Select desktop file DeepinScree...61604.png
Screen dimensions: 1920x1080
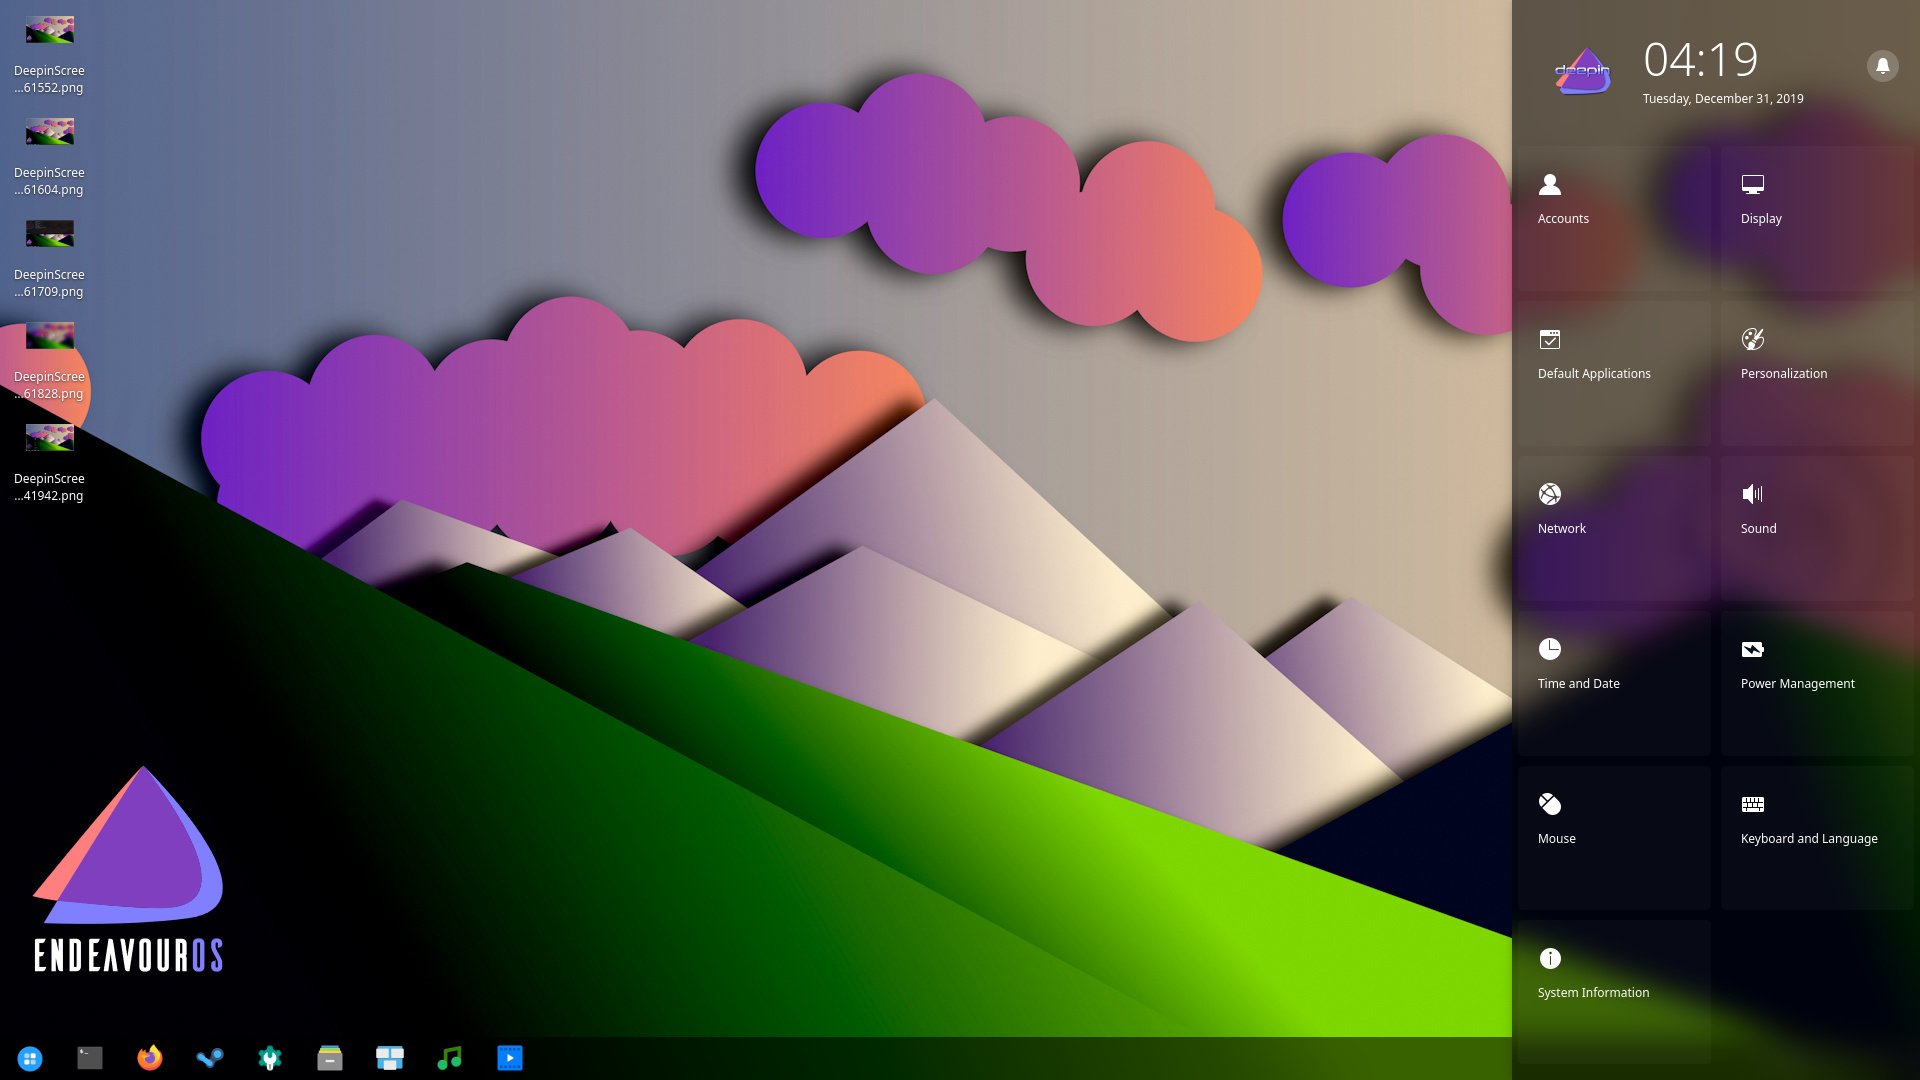[49, 156]
